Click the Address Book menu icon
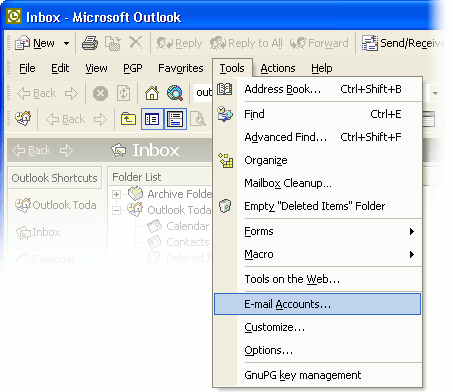This screenshot has height=392, width=453. [225, 89]
